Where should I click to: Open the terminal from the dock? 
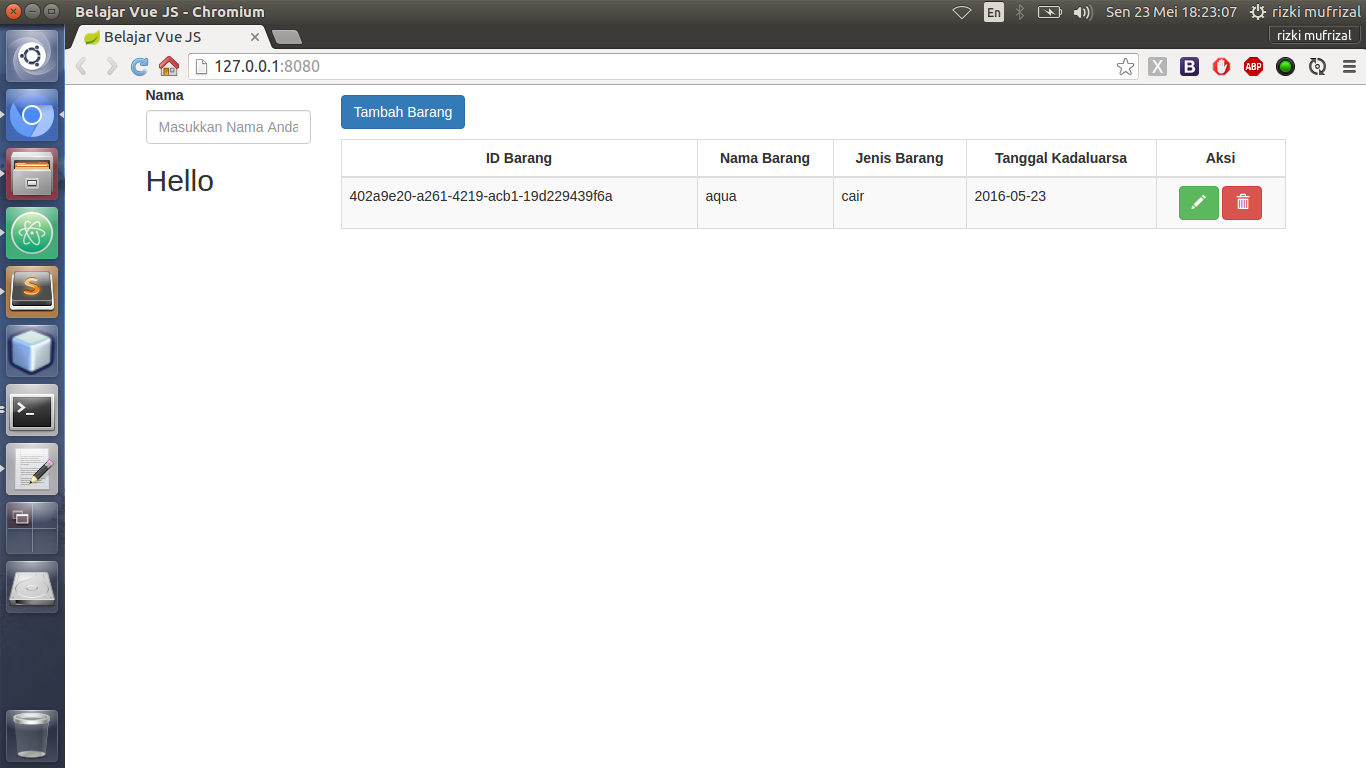(32, 410)
